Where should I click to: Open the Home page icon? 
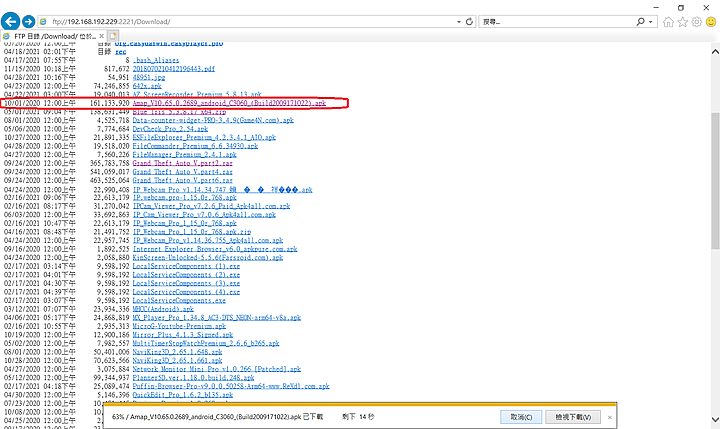point(669,22)
